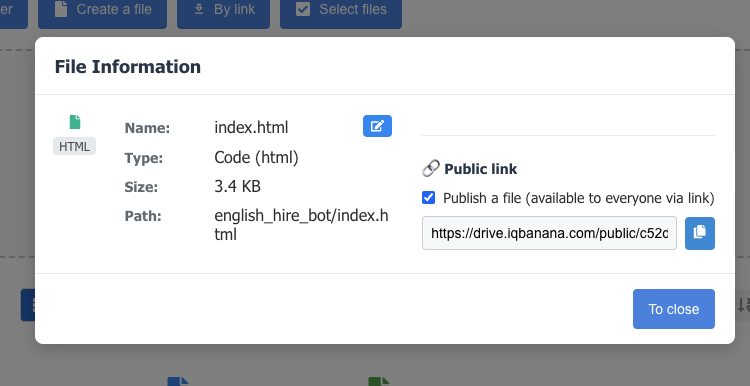
Task: Click the Publish a file label text
Action: pos(579,198)
